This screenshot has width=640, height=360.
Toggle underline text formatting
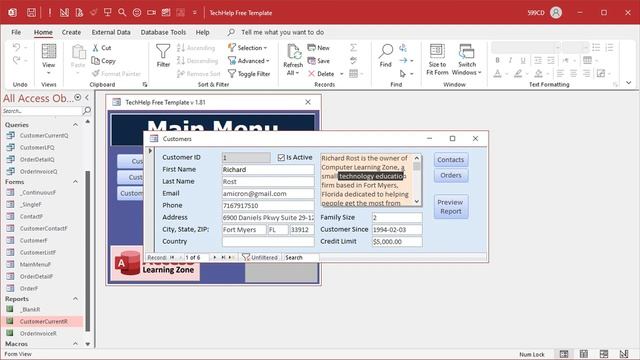(x=523, y=60)
